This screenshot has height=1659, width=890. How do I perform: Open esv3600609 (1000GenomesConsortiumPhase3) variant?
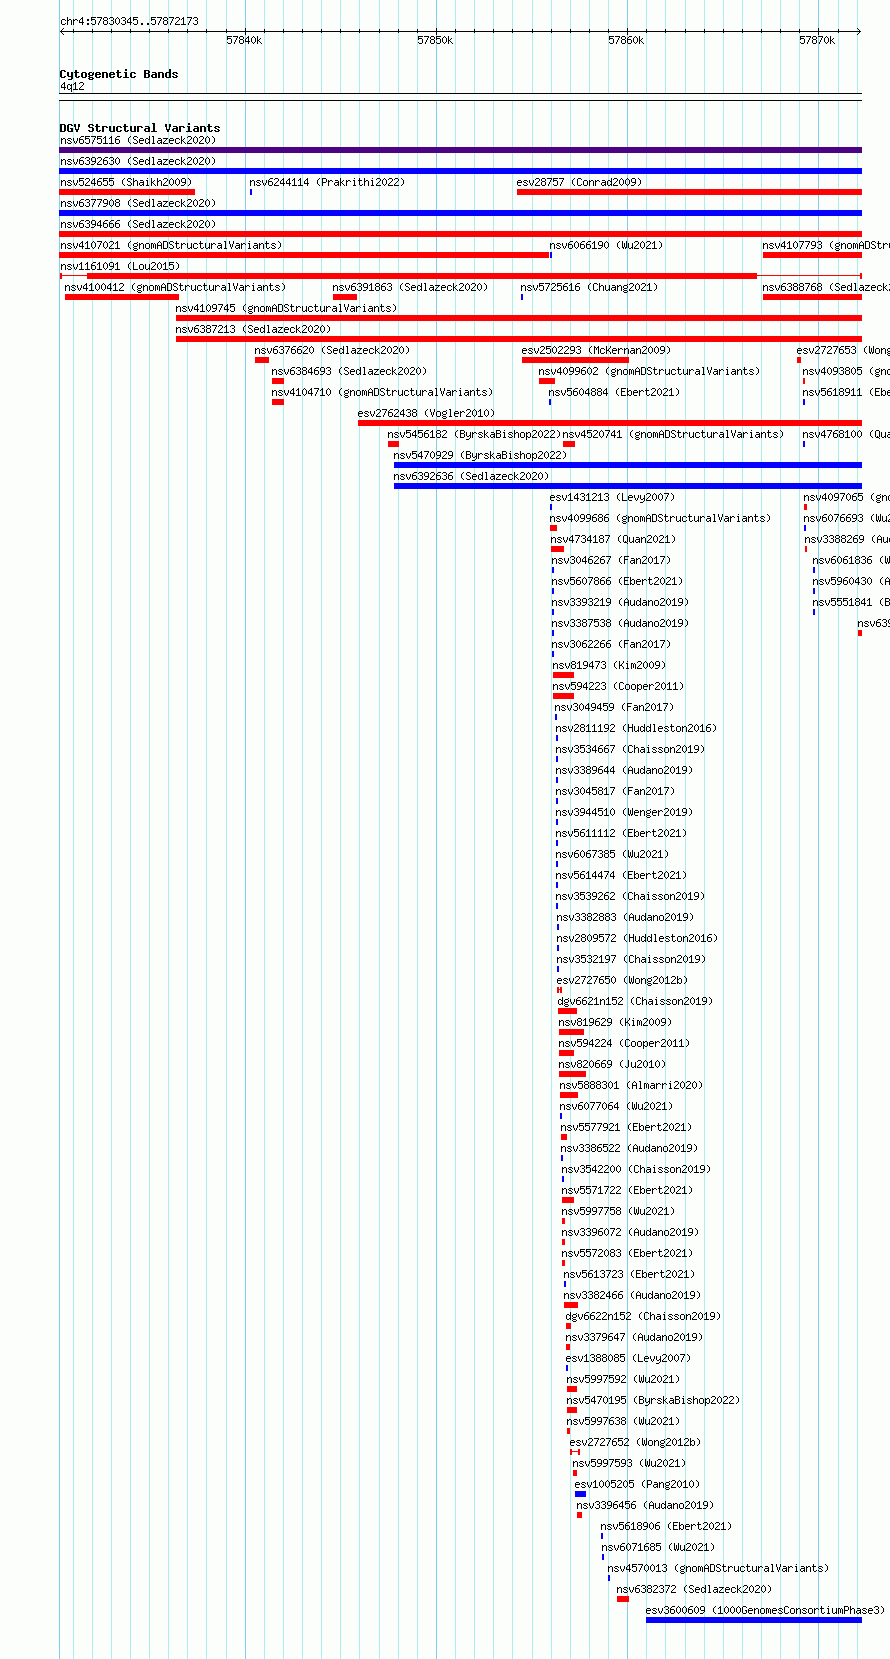tap(765, 1610)
